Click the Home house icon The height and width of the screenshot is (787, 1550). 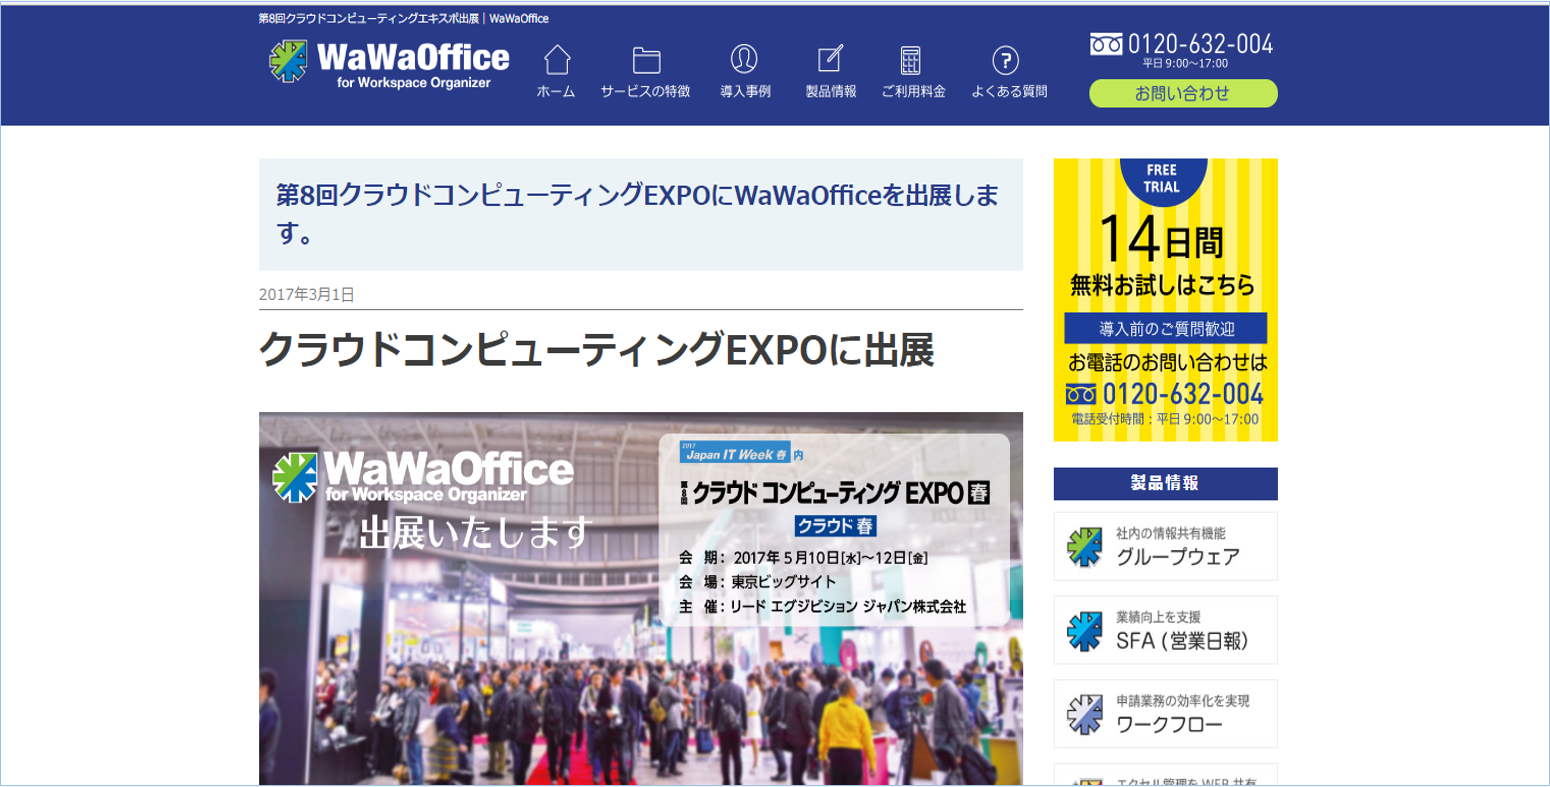(557, 60)
